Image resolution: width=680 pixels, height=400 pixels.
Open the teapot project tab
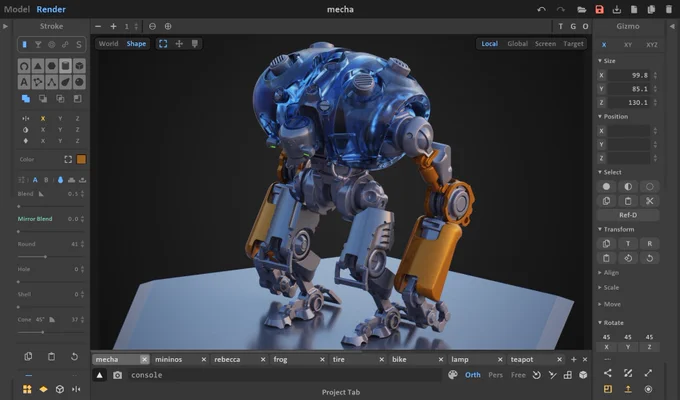pos(522,359)
